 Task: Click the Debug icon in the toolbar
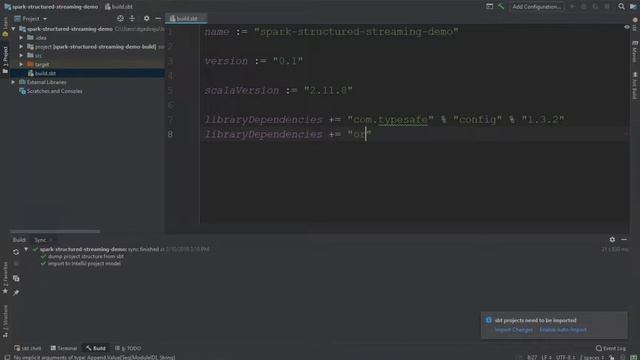click(x=584, y=7)
